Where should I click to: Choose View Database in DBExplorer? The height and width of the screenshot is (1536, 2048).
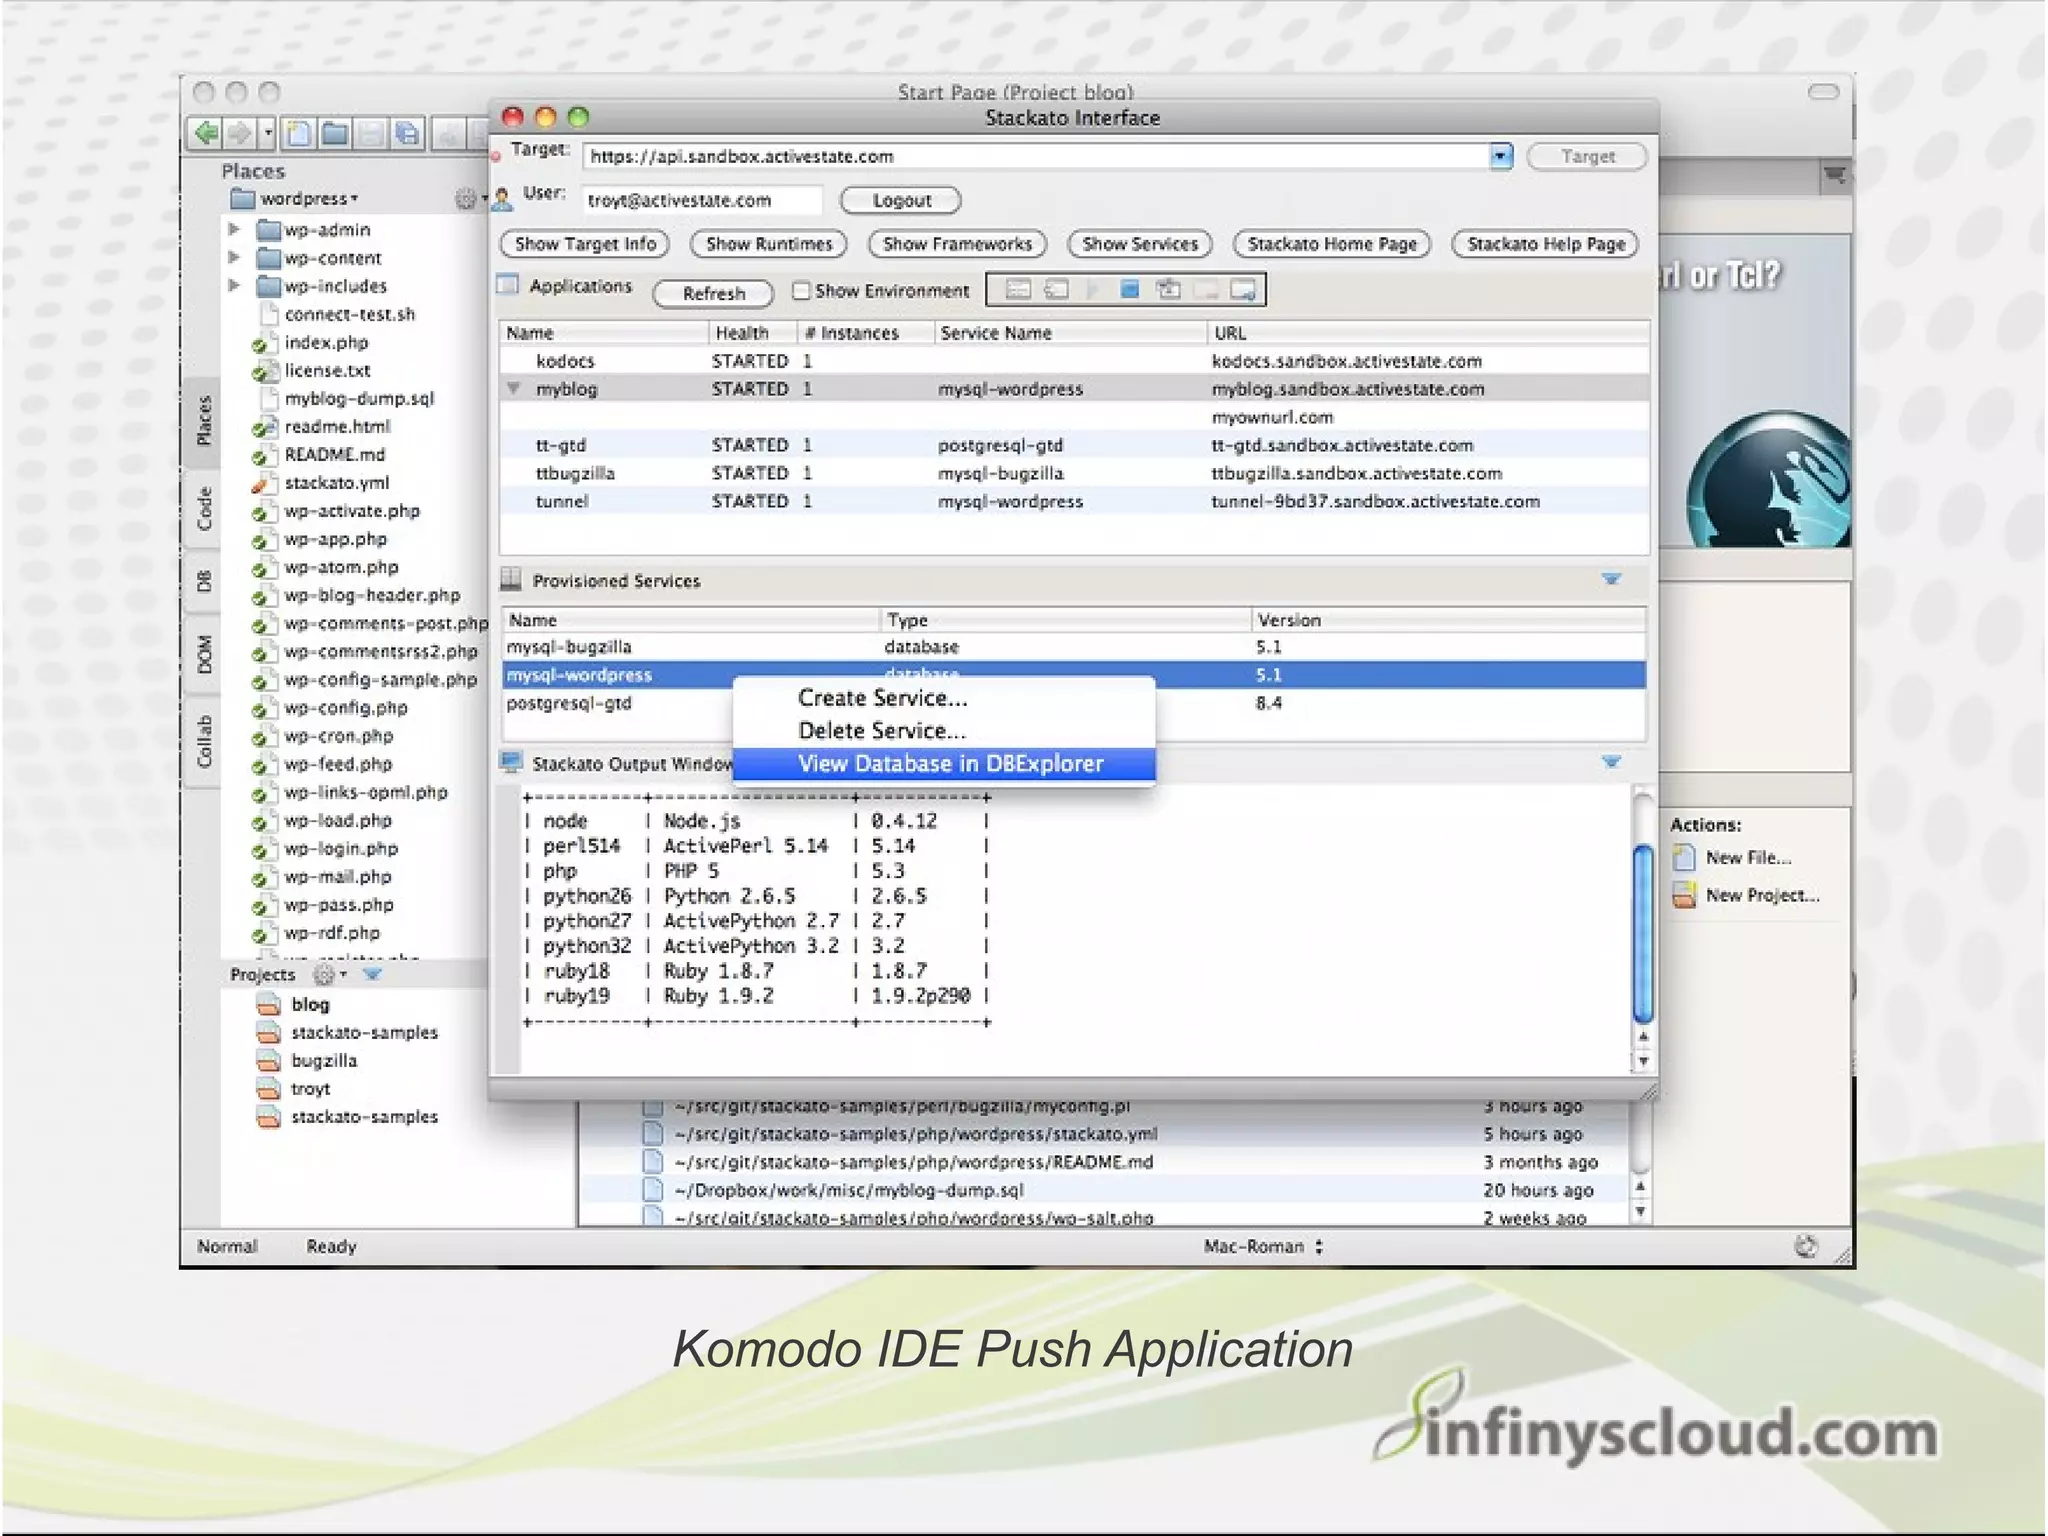pyautogui.click(x=950, y=764)
